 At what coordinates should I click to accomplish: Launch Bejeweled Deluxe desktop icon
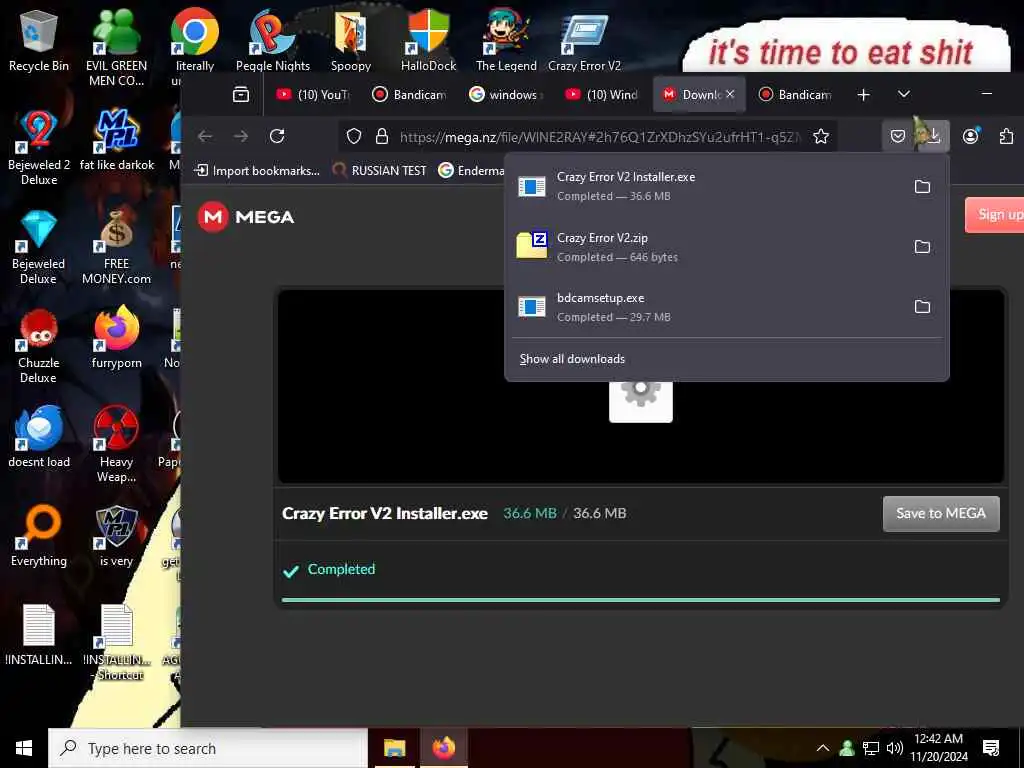[39, 246]
